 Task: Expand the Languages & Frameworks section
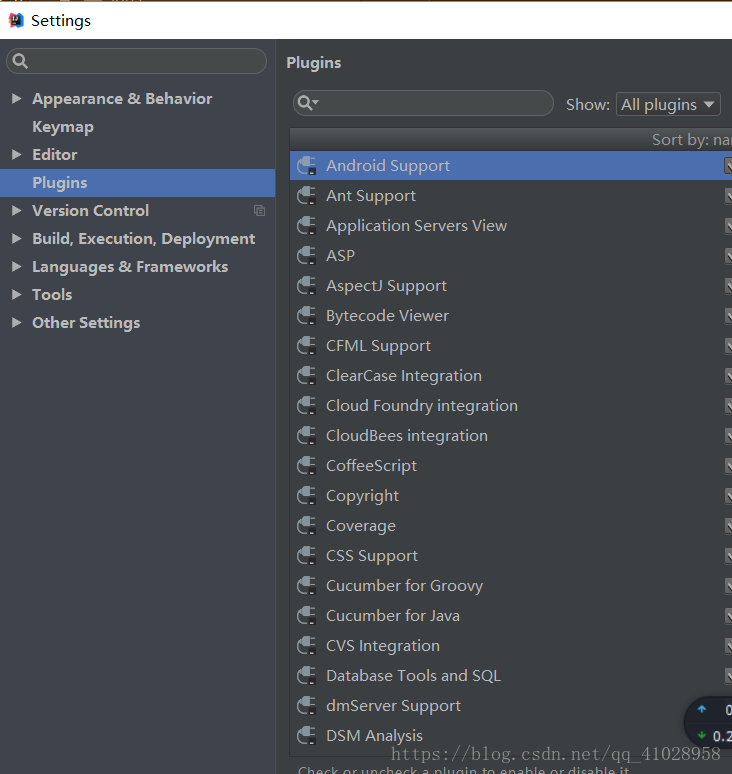(x=16, y=267)
